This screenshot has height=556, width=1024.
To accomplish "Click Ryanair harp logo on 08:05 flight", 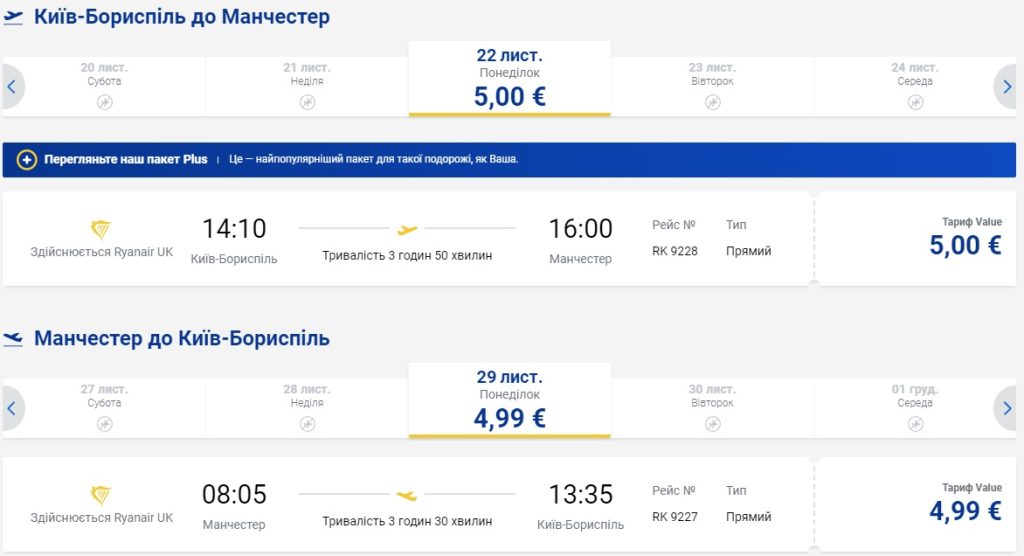I will tap(101, 495).
